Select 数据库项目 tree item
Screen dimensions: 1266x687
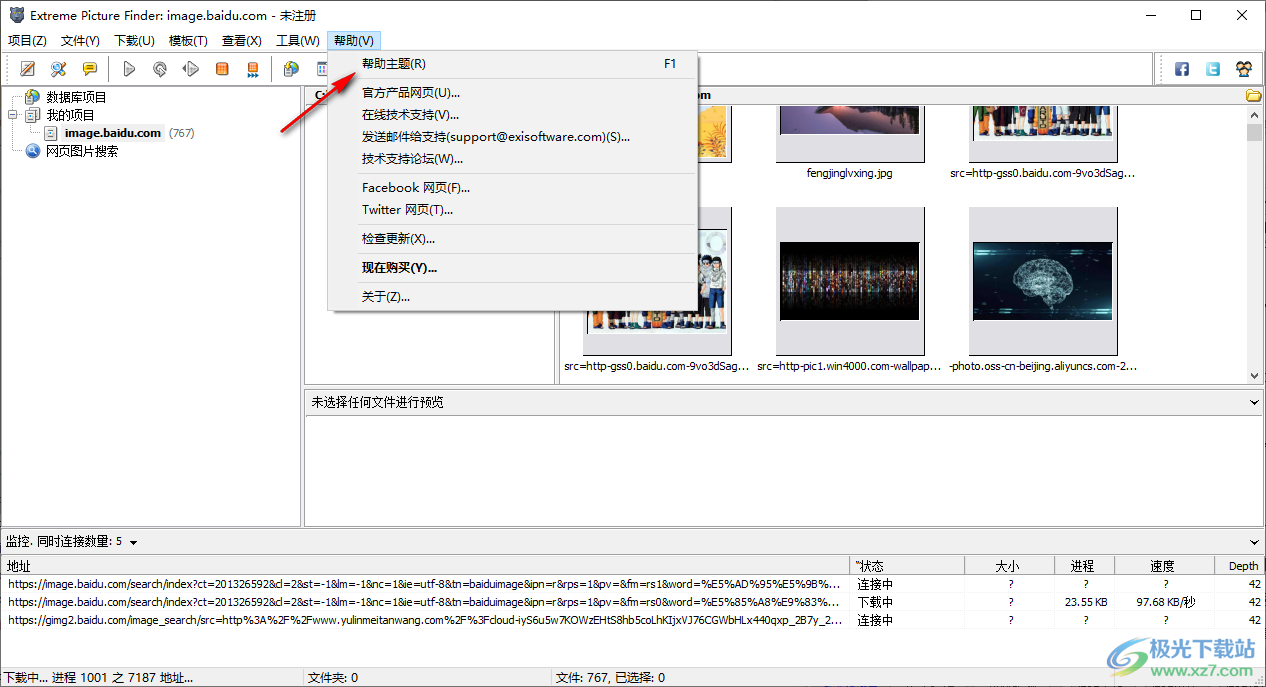click(76, 97)
